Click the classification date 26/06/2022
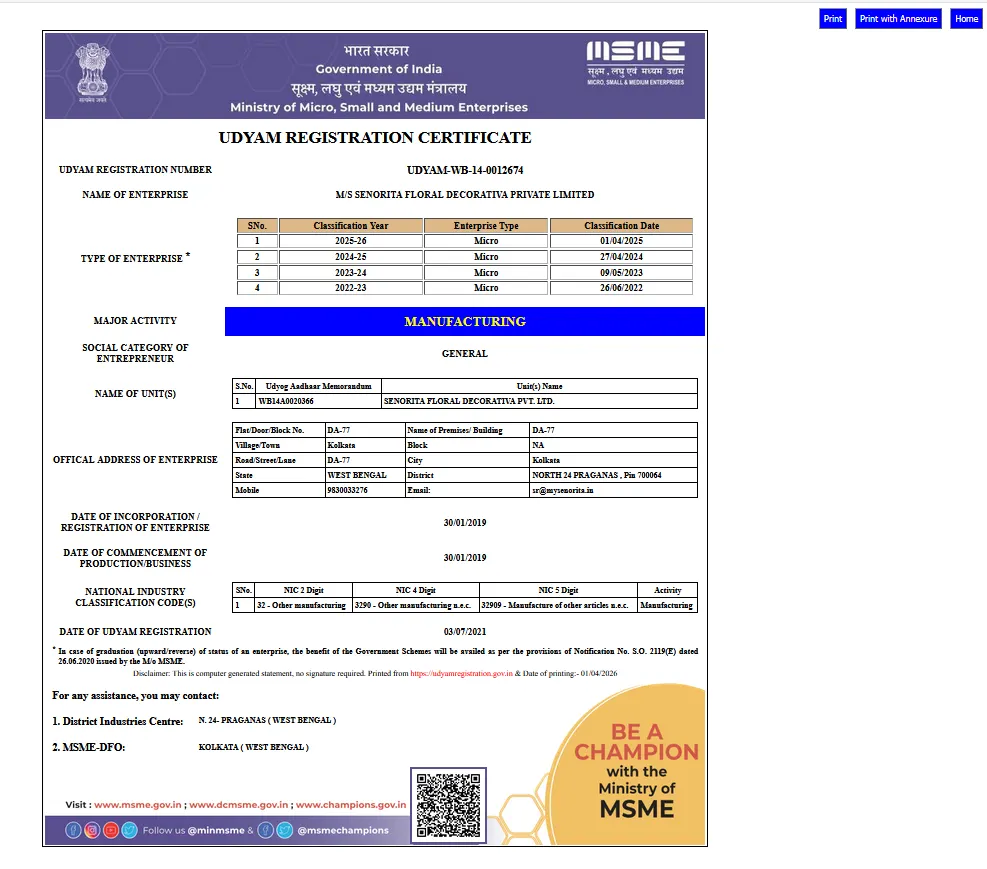 point(621,288)
